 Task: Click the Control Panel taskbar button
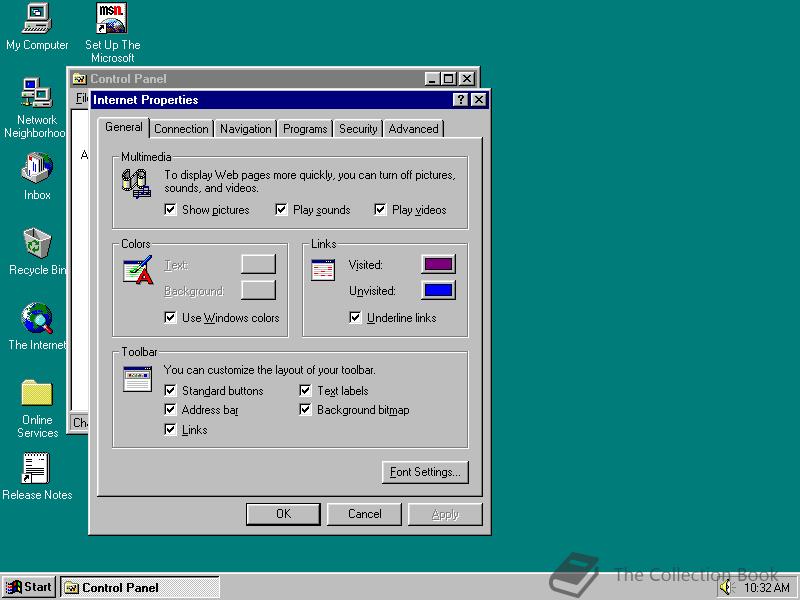[140, 588]
